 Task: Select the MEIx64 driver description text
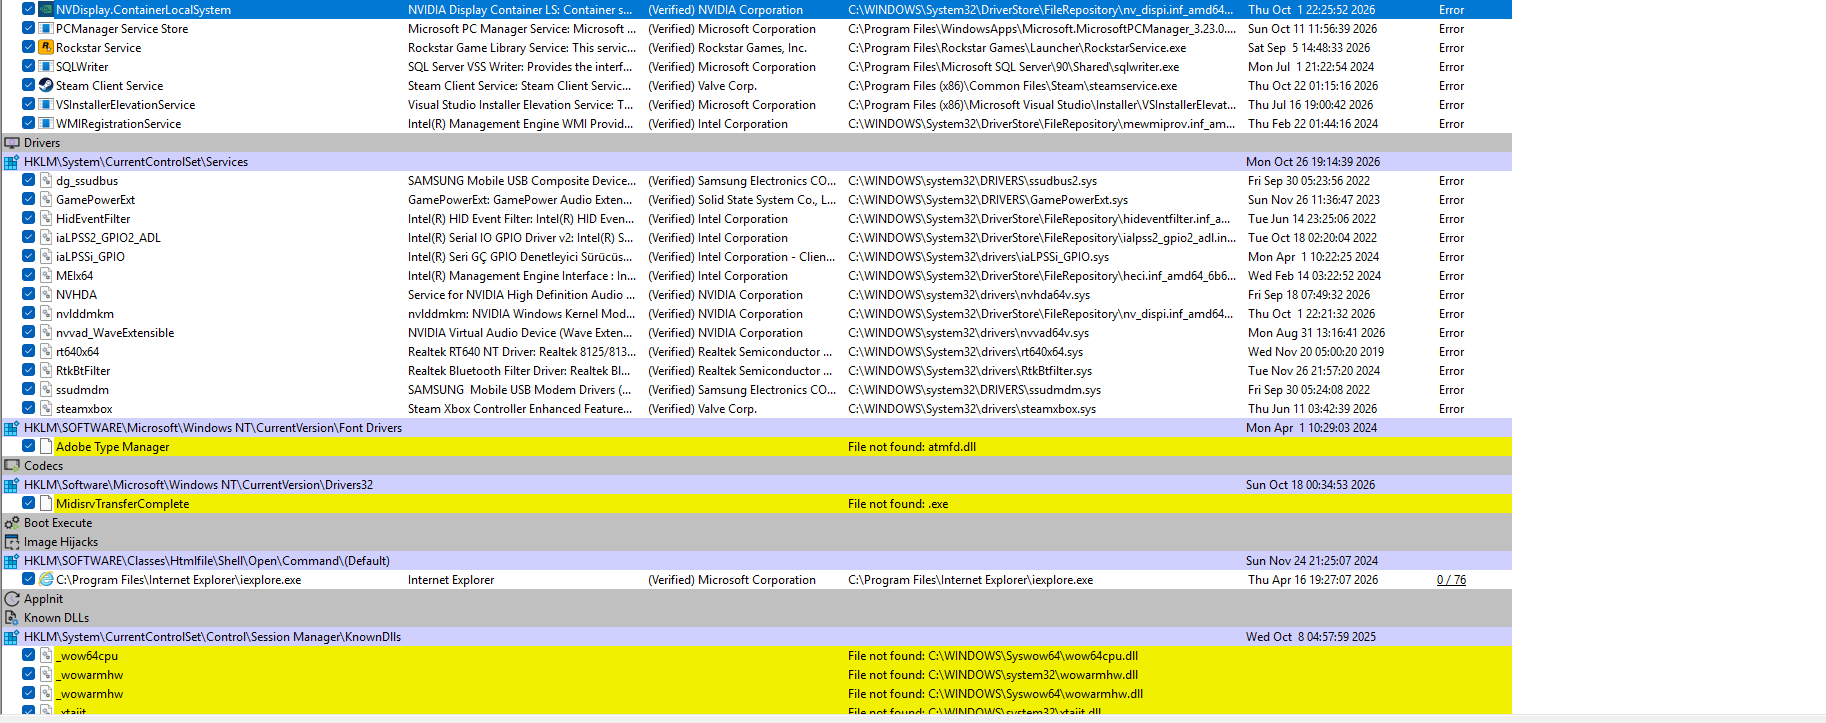[522, 276]
